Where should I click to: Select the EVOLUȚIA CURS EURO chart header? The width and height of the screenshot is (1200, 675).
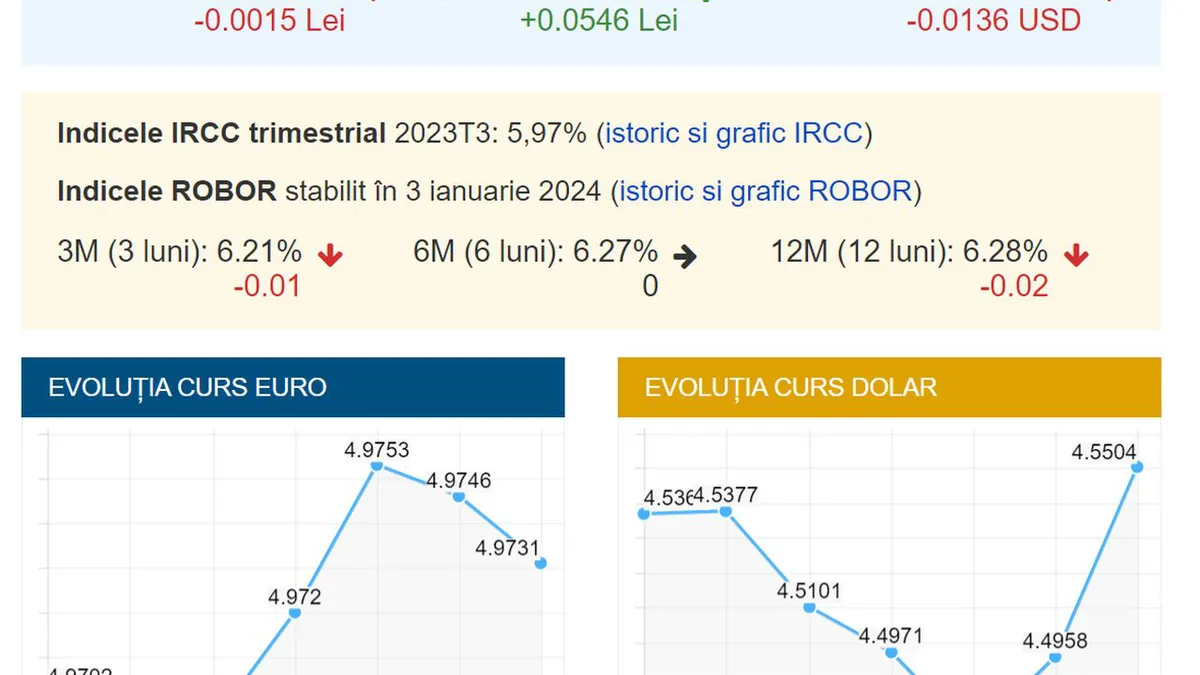click(x=293, y=388)
